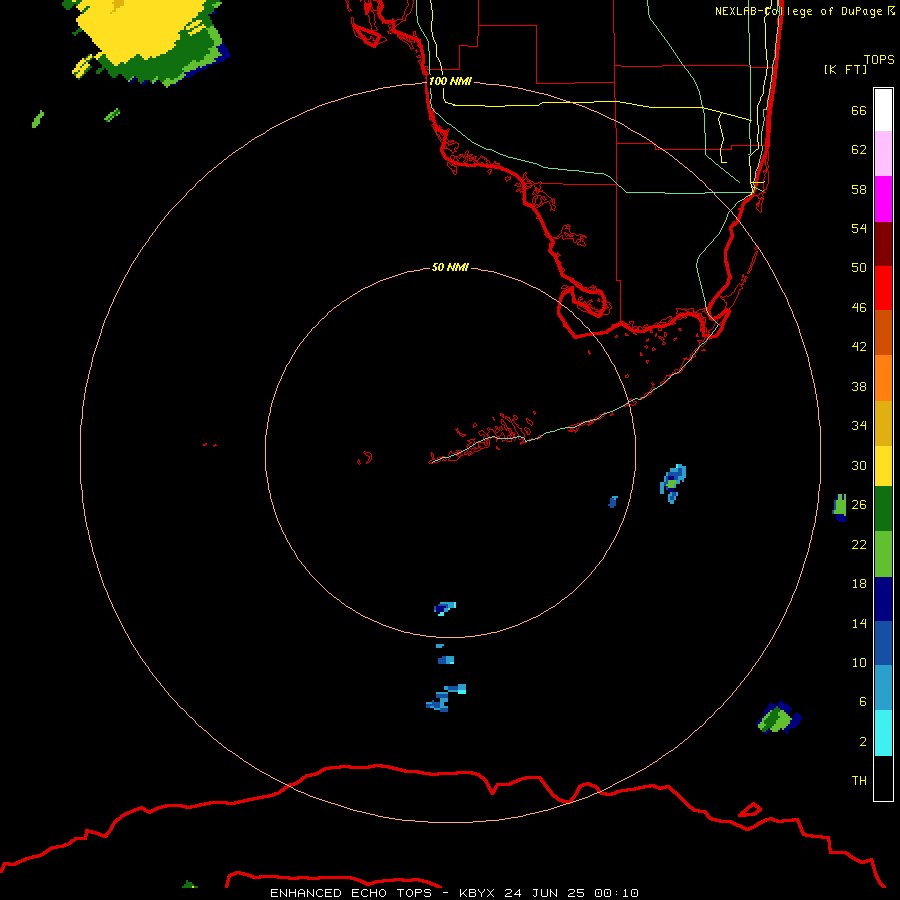Click the '54' legend value

click(859, 228)
